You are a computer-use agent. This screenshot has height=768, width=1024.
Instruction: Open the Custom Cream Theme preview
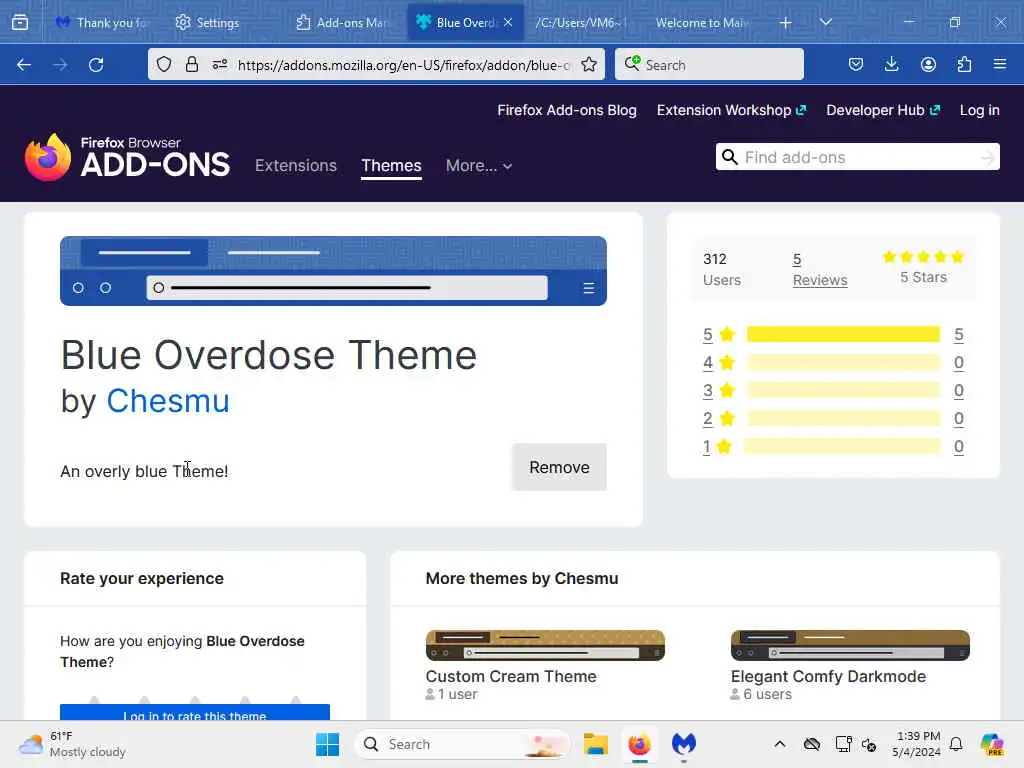(x=545, y=645)
